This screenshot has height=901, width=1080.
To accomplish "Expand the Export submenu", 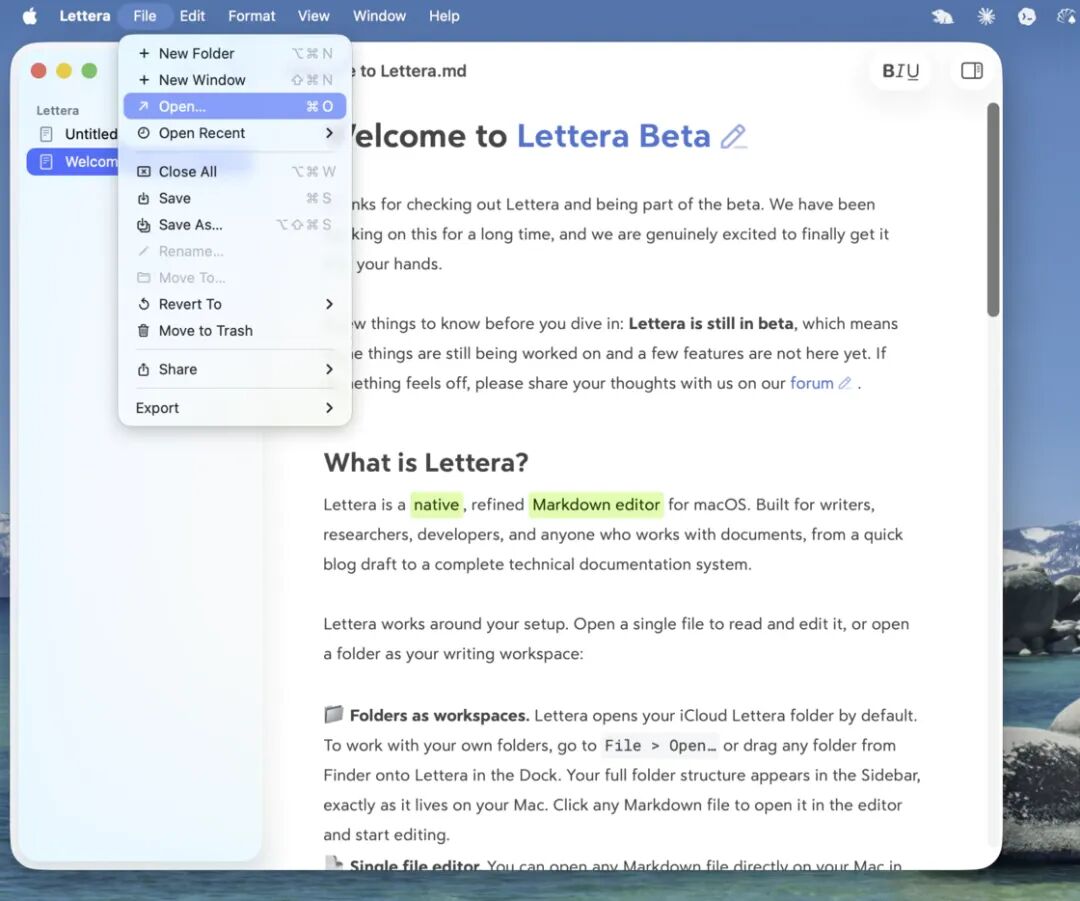I will pos(235,408).
